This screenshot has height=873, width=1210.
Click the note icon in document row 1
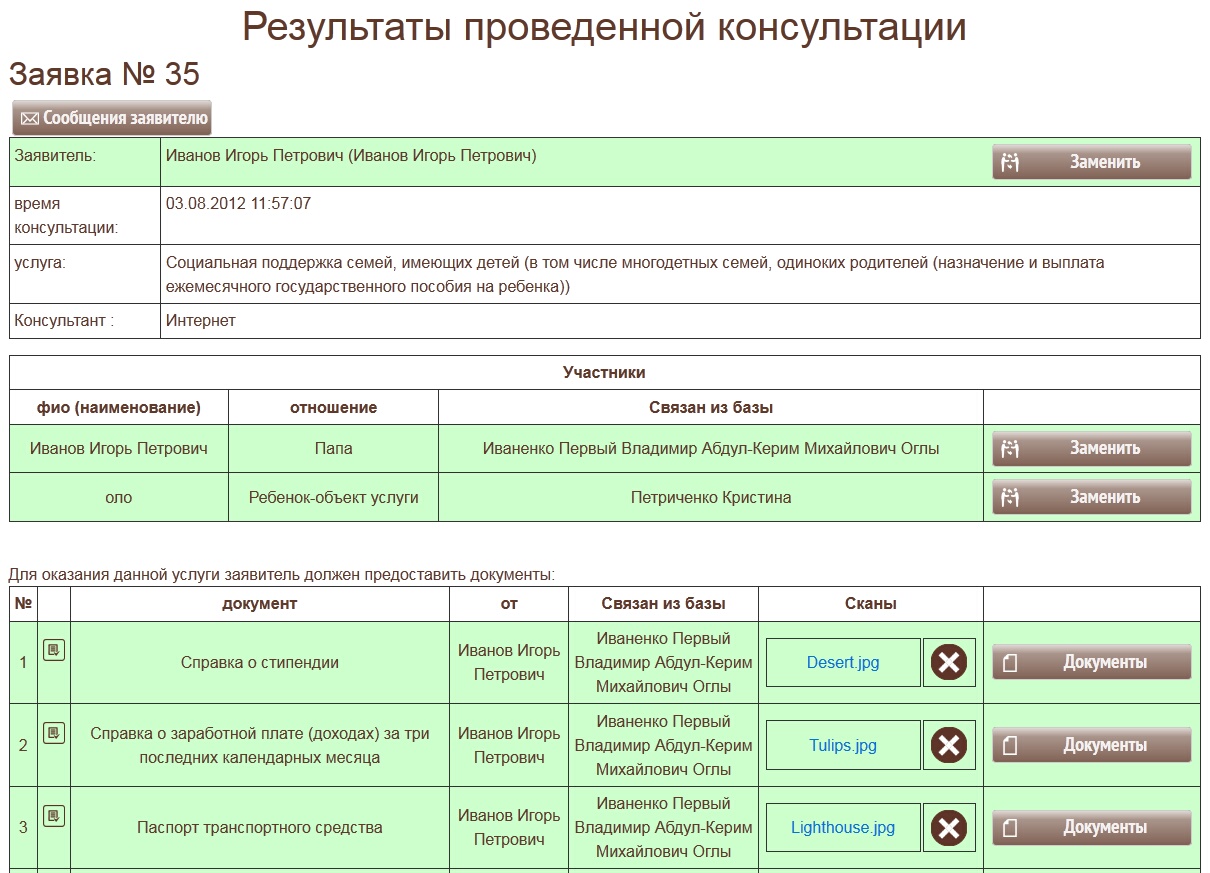coord(54,651)
